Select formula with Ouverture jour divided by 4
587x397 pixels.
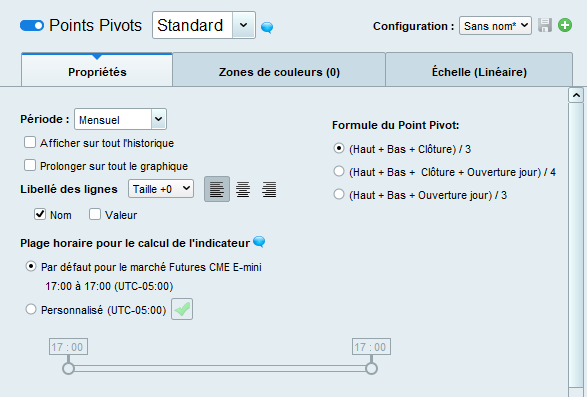(x=339, y=172)
